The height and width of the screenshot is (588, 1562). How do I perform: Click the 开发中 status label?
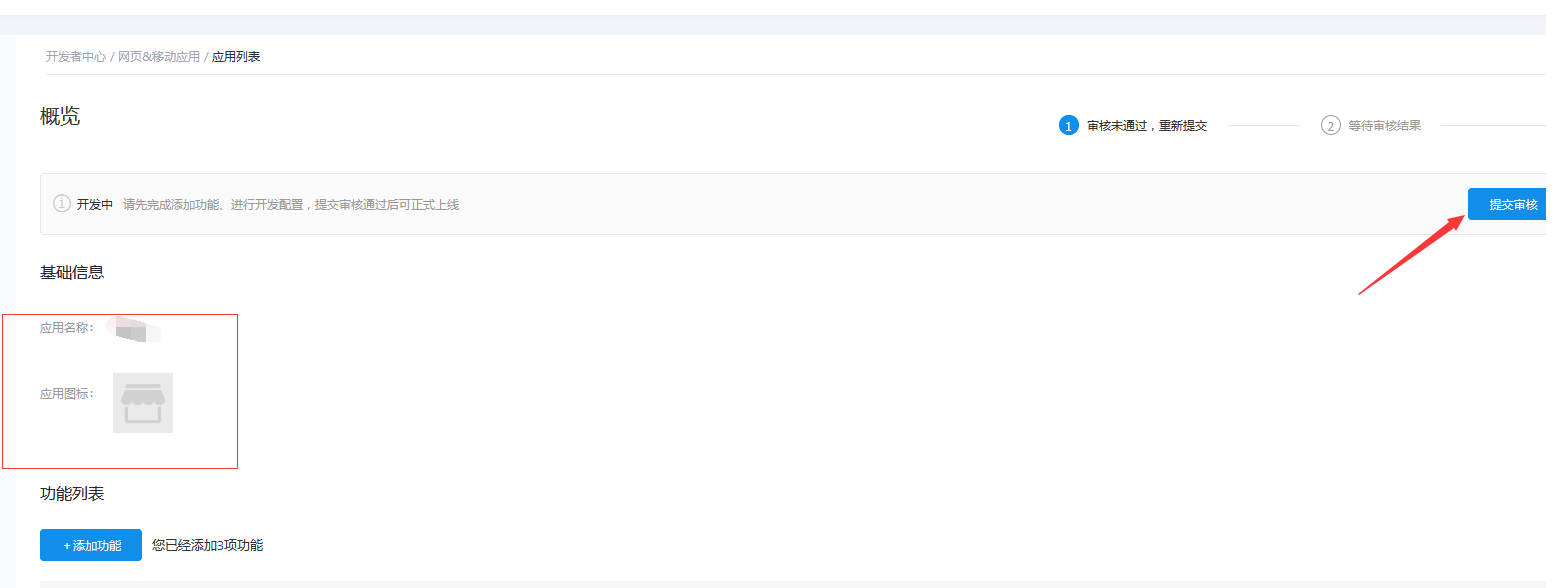(x=95, y=204)
